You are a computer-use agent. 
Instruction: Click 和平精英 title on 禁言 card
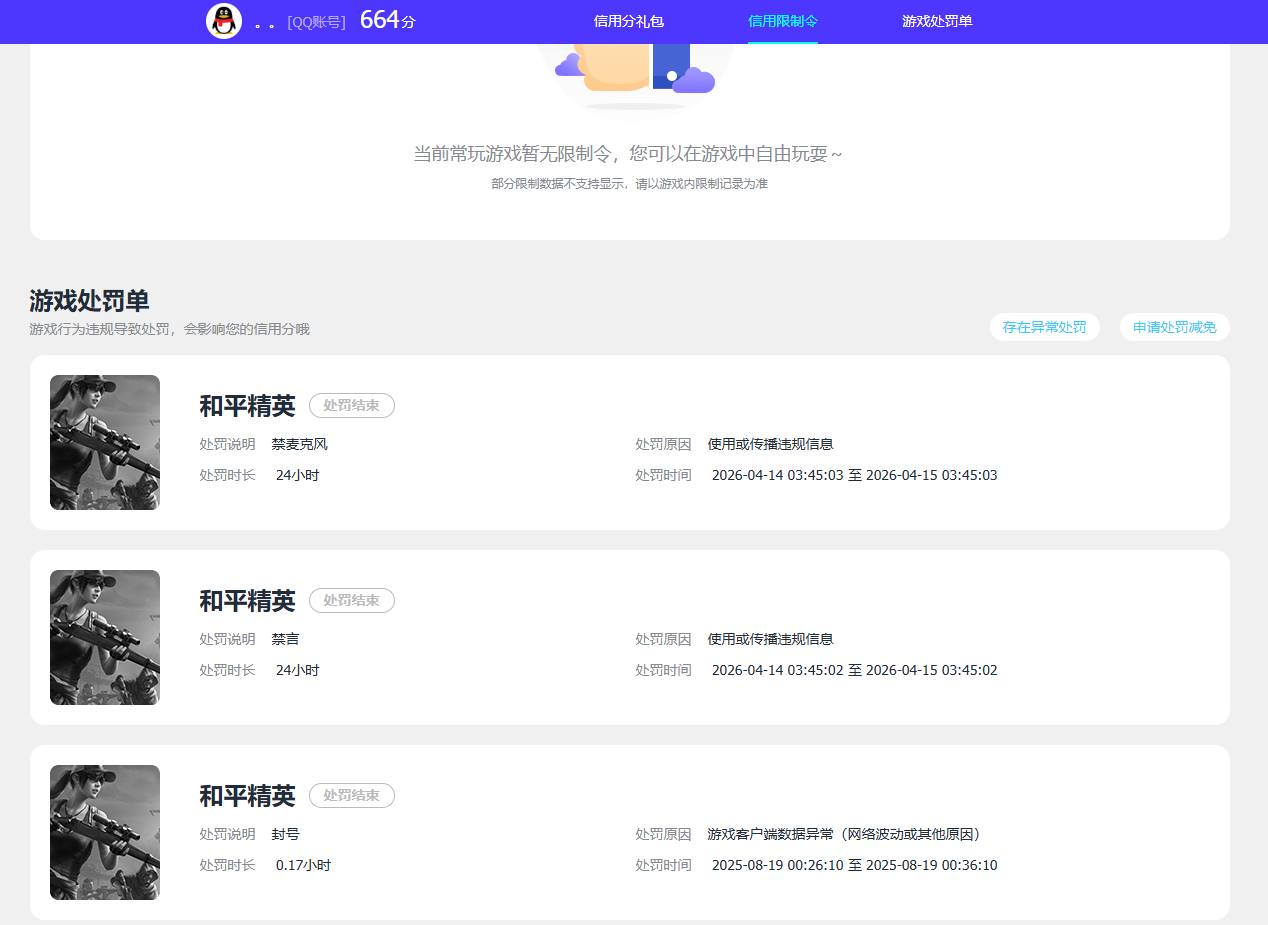(247, 600)
